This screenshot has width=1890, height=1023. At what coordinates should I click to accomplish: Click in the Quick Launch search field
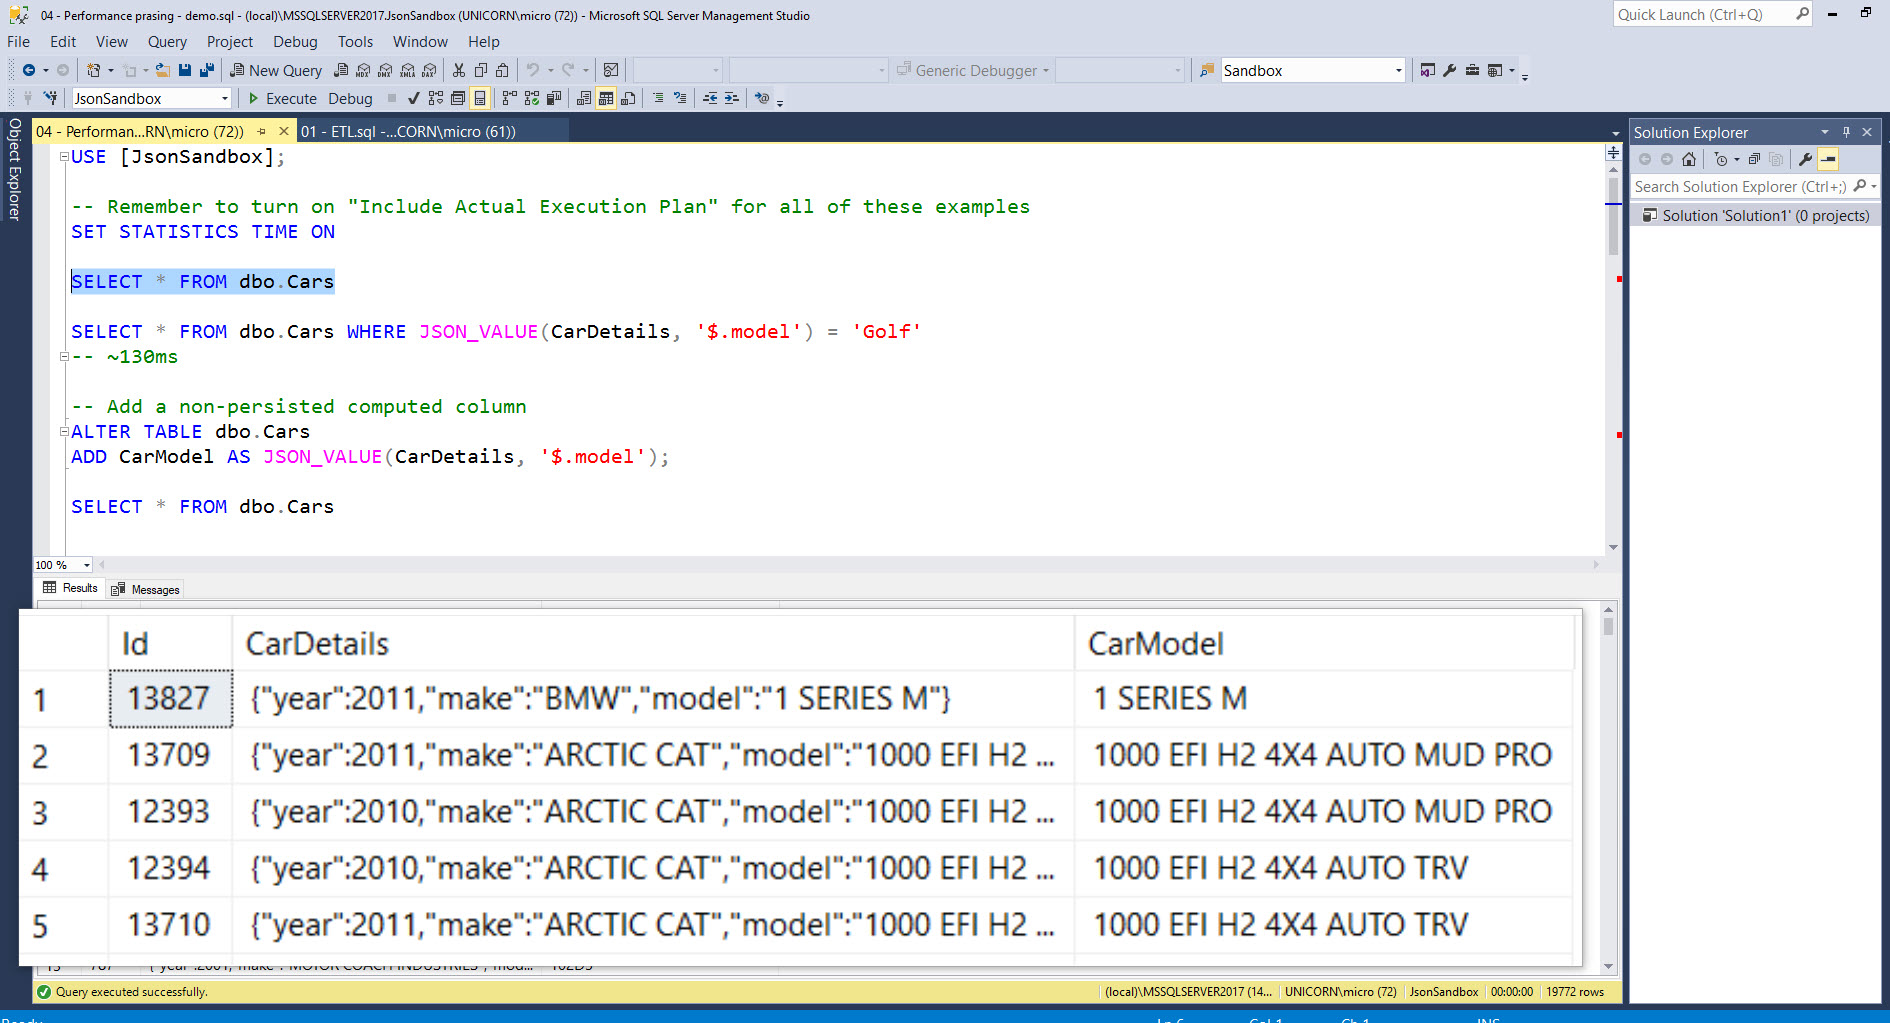pos(1712,14)
